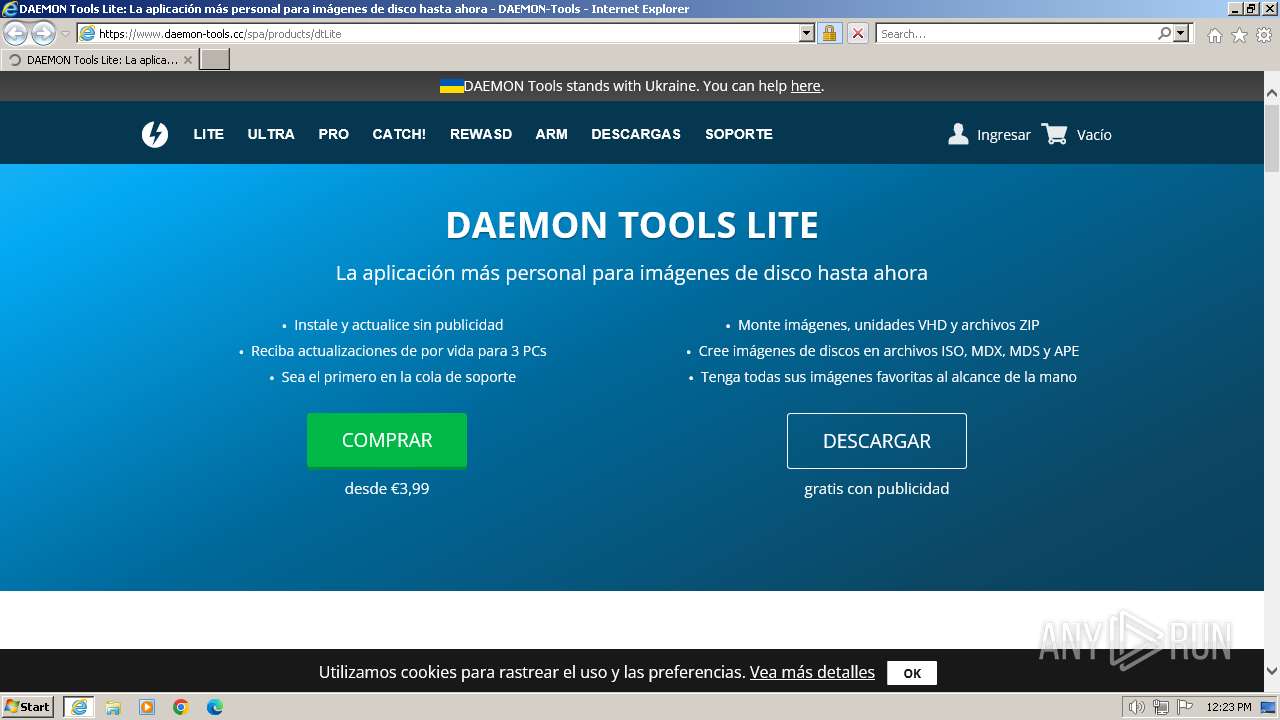
Task: Launch Microsoft Edge from taskbar
Action: 215,707
